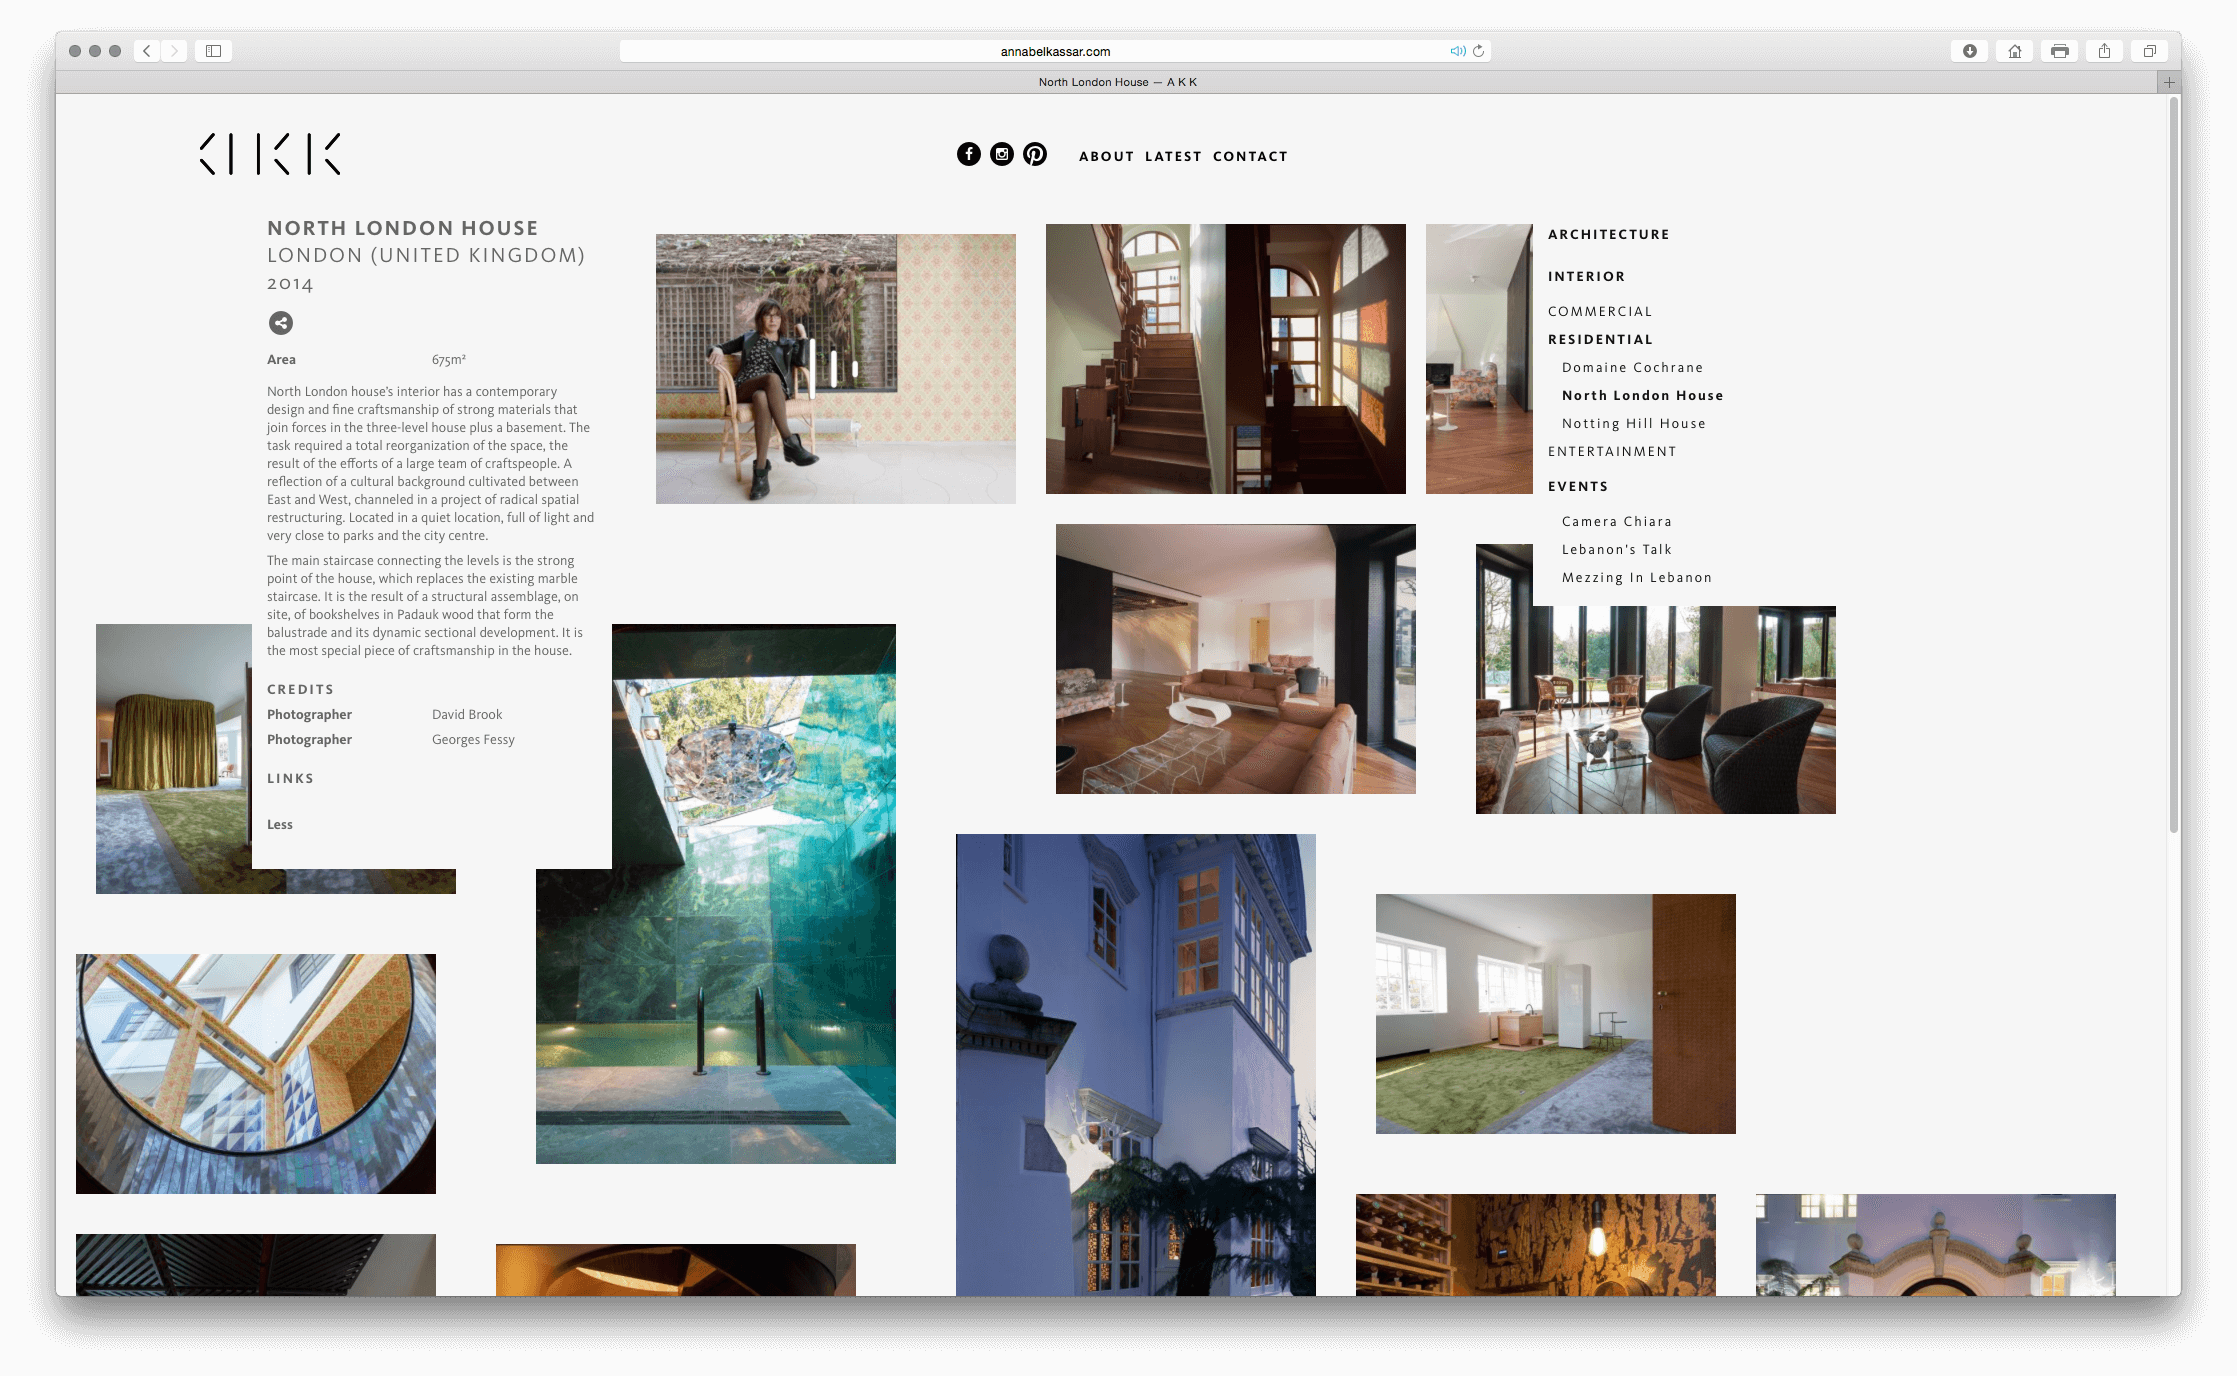Open the Pinterest social icon
The width and height of the screenshot is (2237, 1376).
tap(1035, 154)
